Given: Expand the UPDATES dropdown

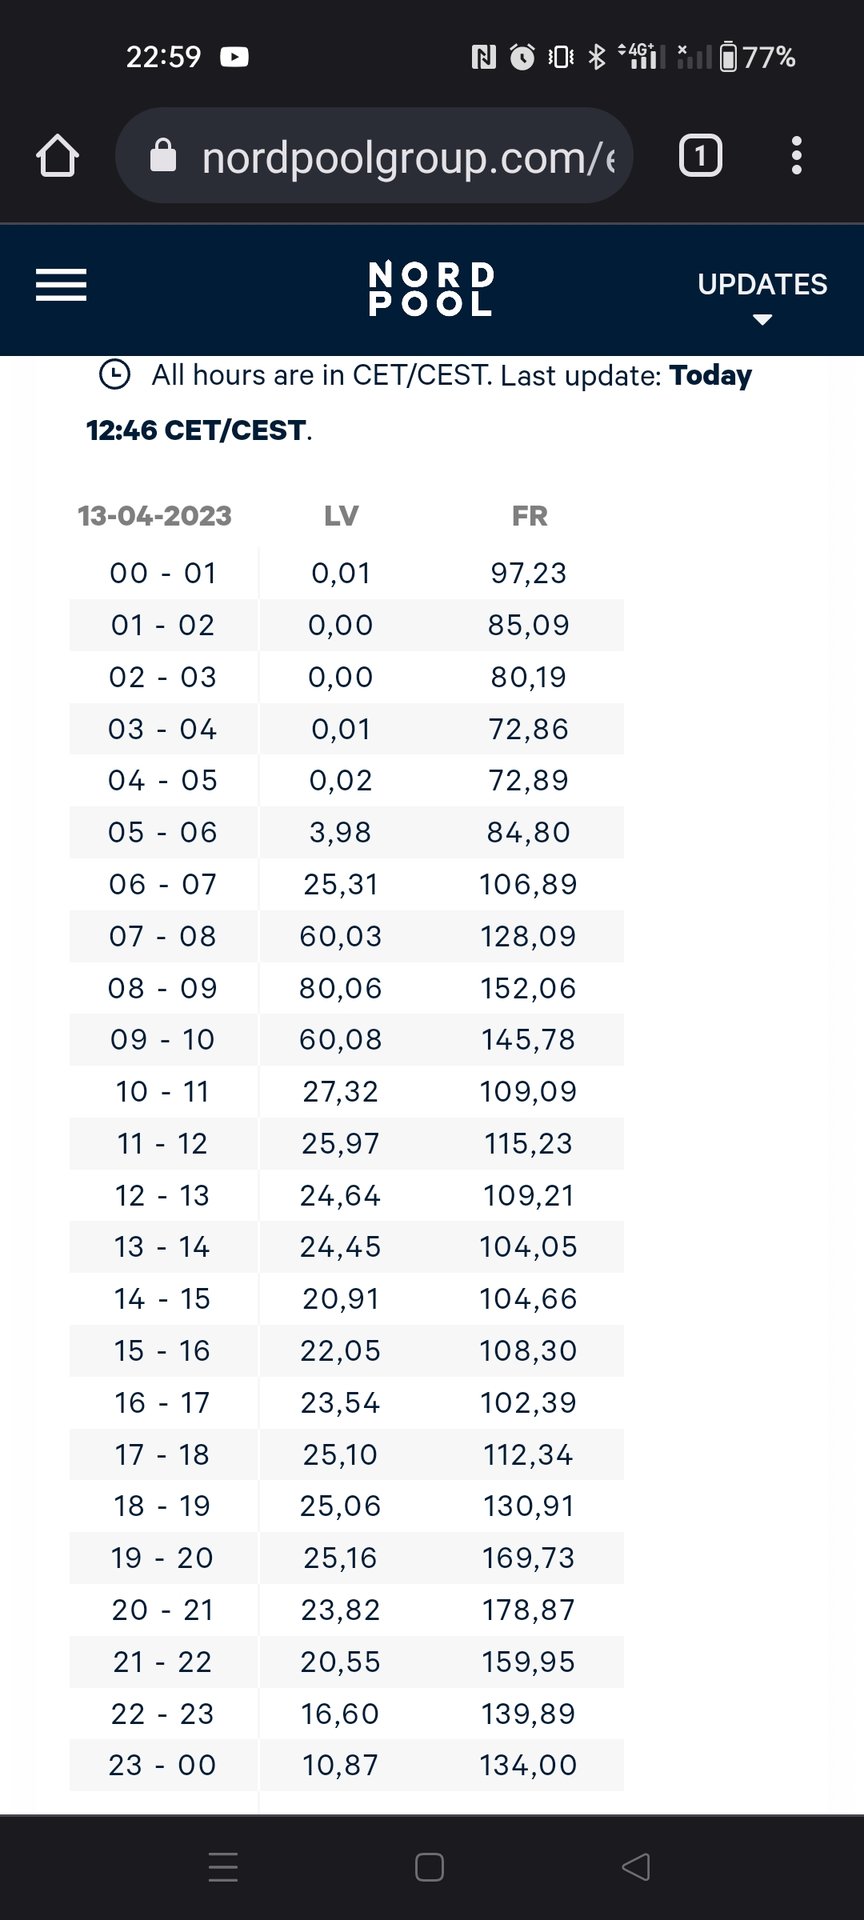Looking at the screenshot, I should tap(762, 285).
